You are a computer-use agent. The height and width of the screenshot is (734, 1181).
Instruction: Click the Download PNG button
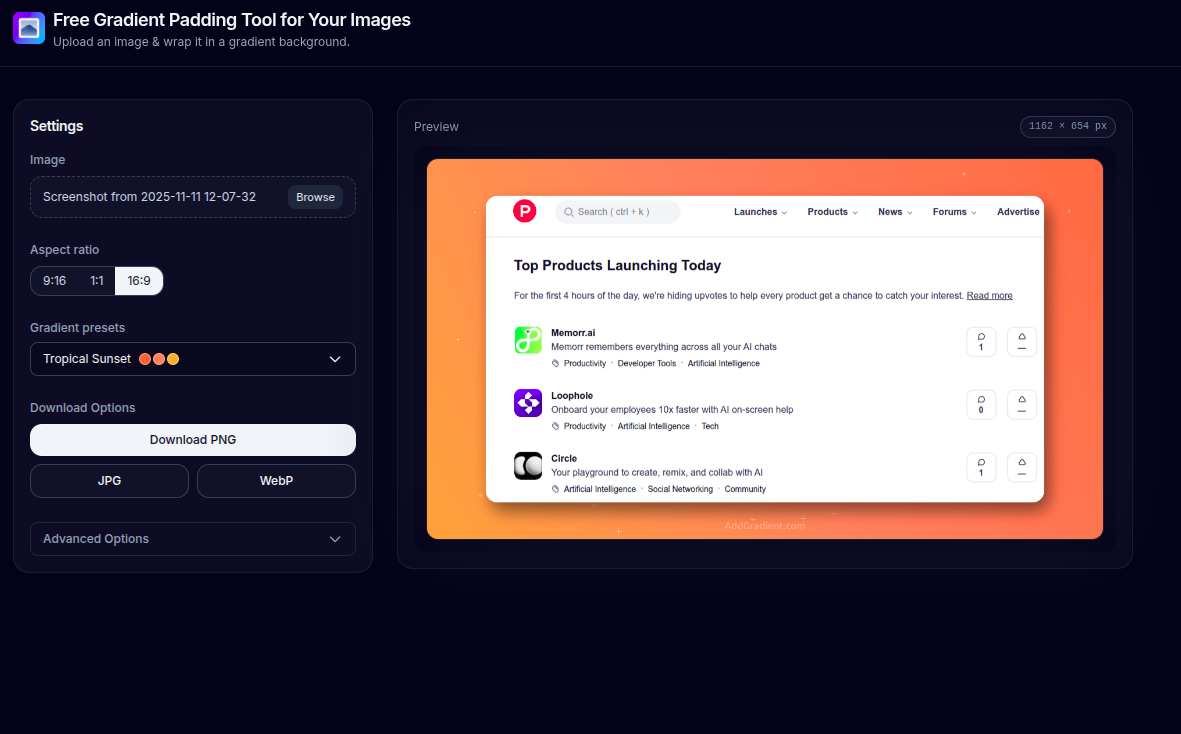click(x=192, y=440)
